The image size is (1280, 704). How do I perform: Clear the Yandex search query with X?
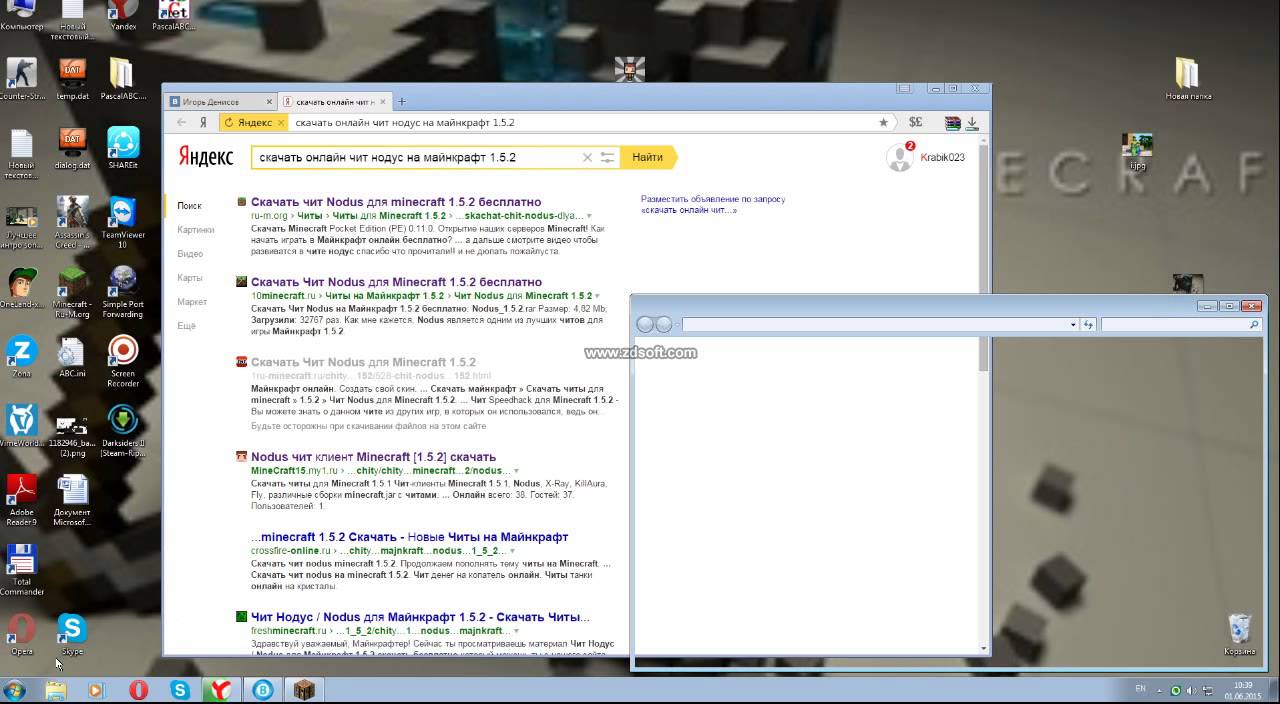pos(587,157)
